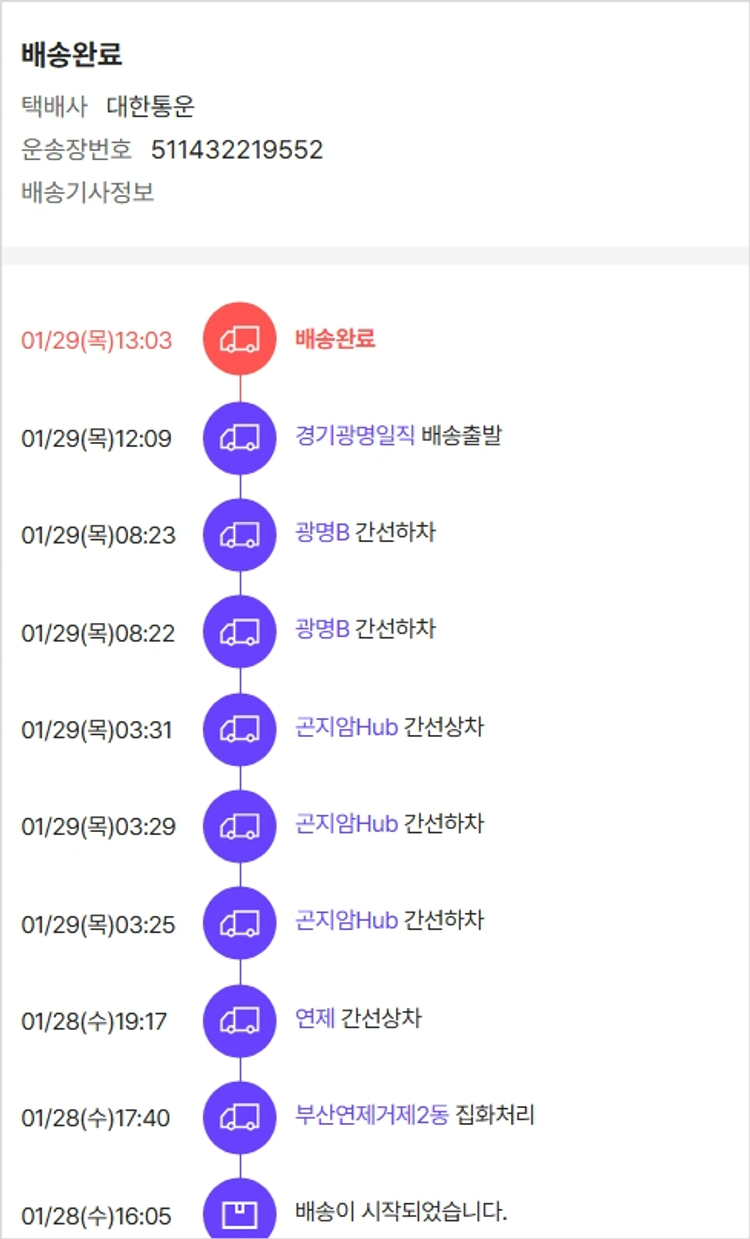This screenshot has width=750, height=1239.
Task: Click the truck icon beside 부산연제거제2동 집화처리
Action: pos(239,1118)
